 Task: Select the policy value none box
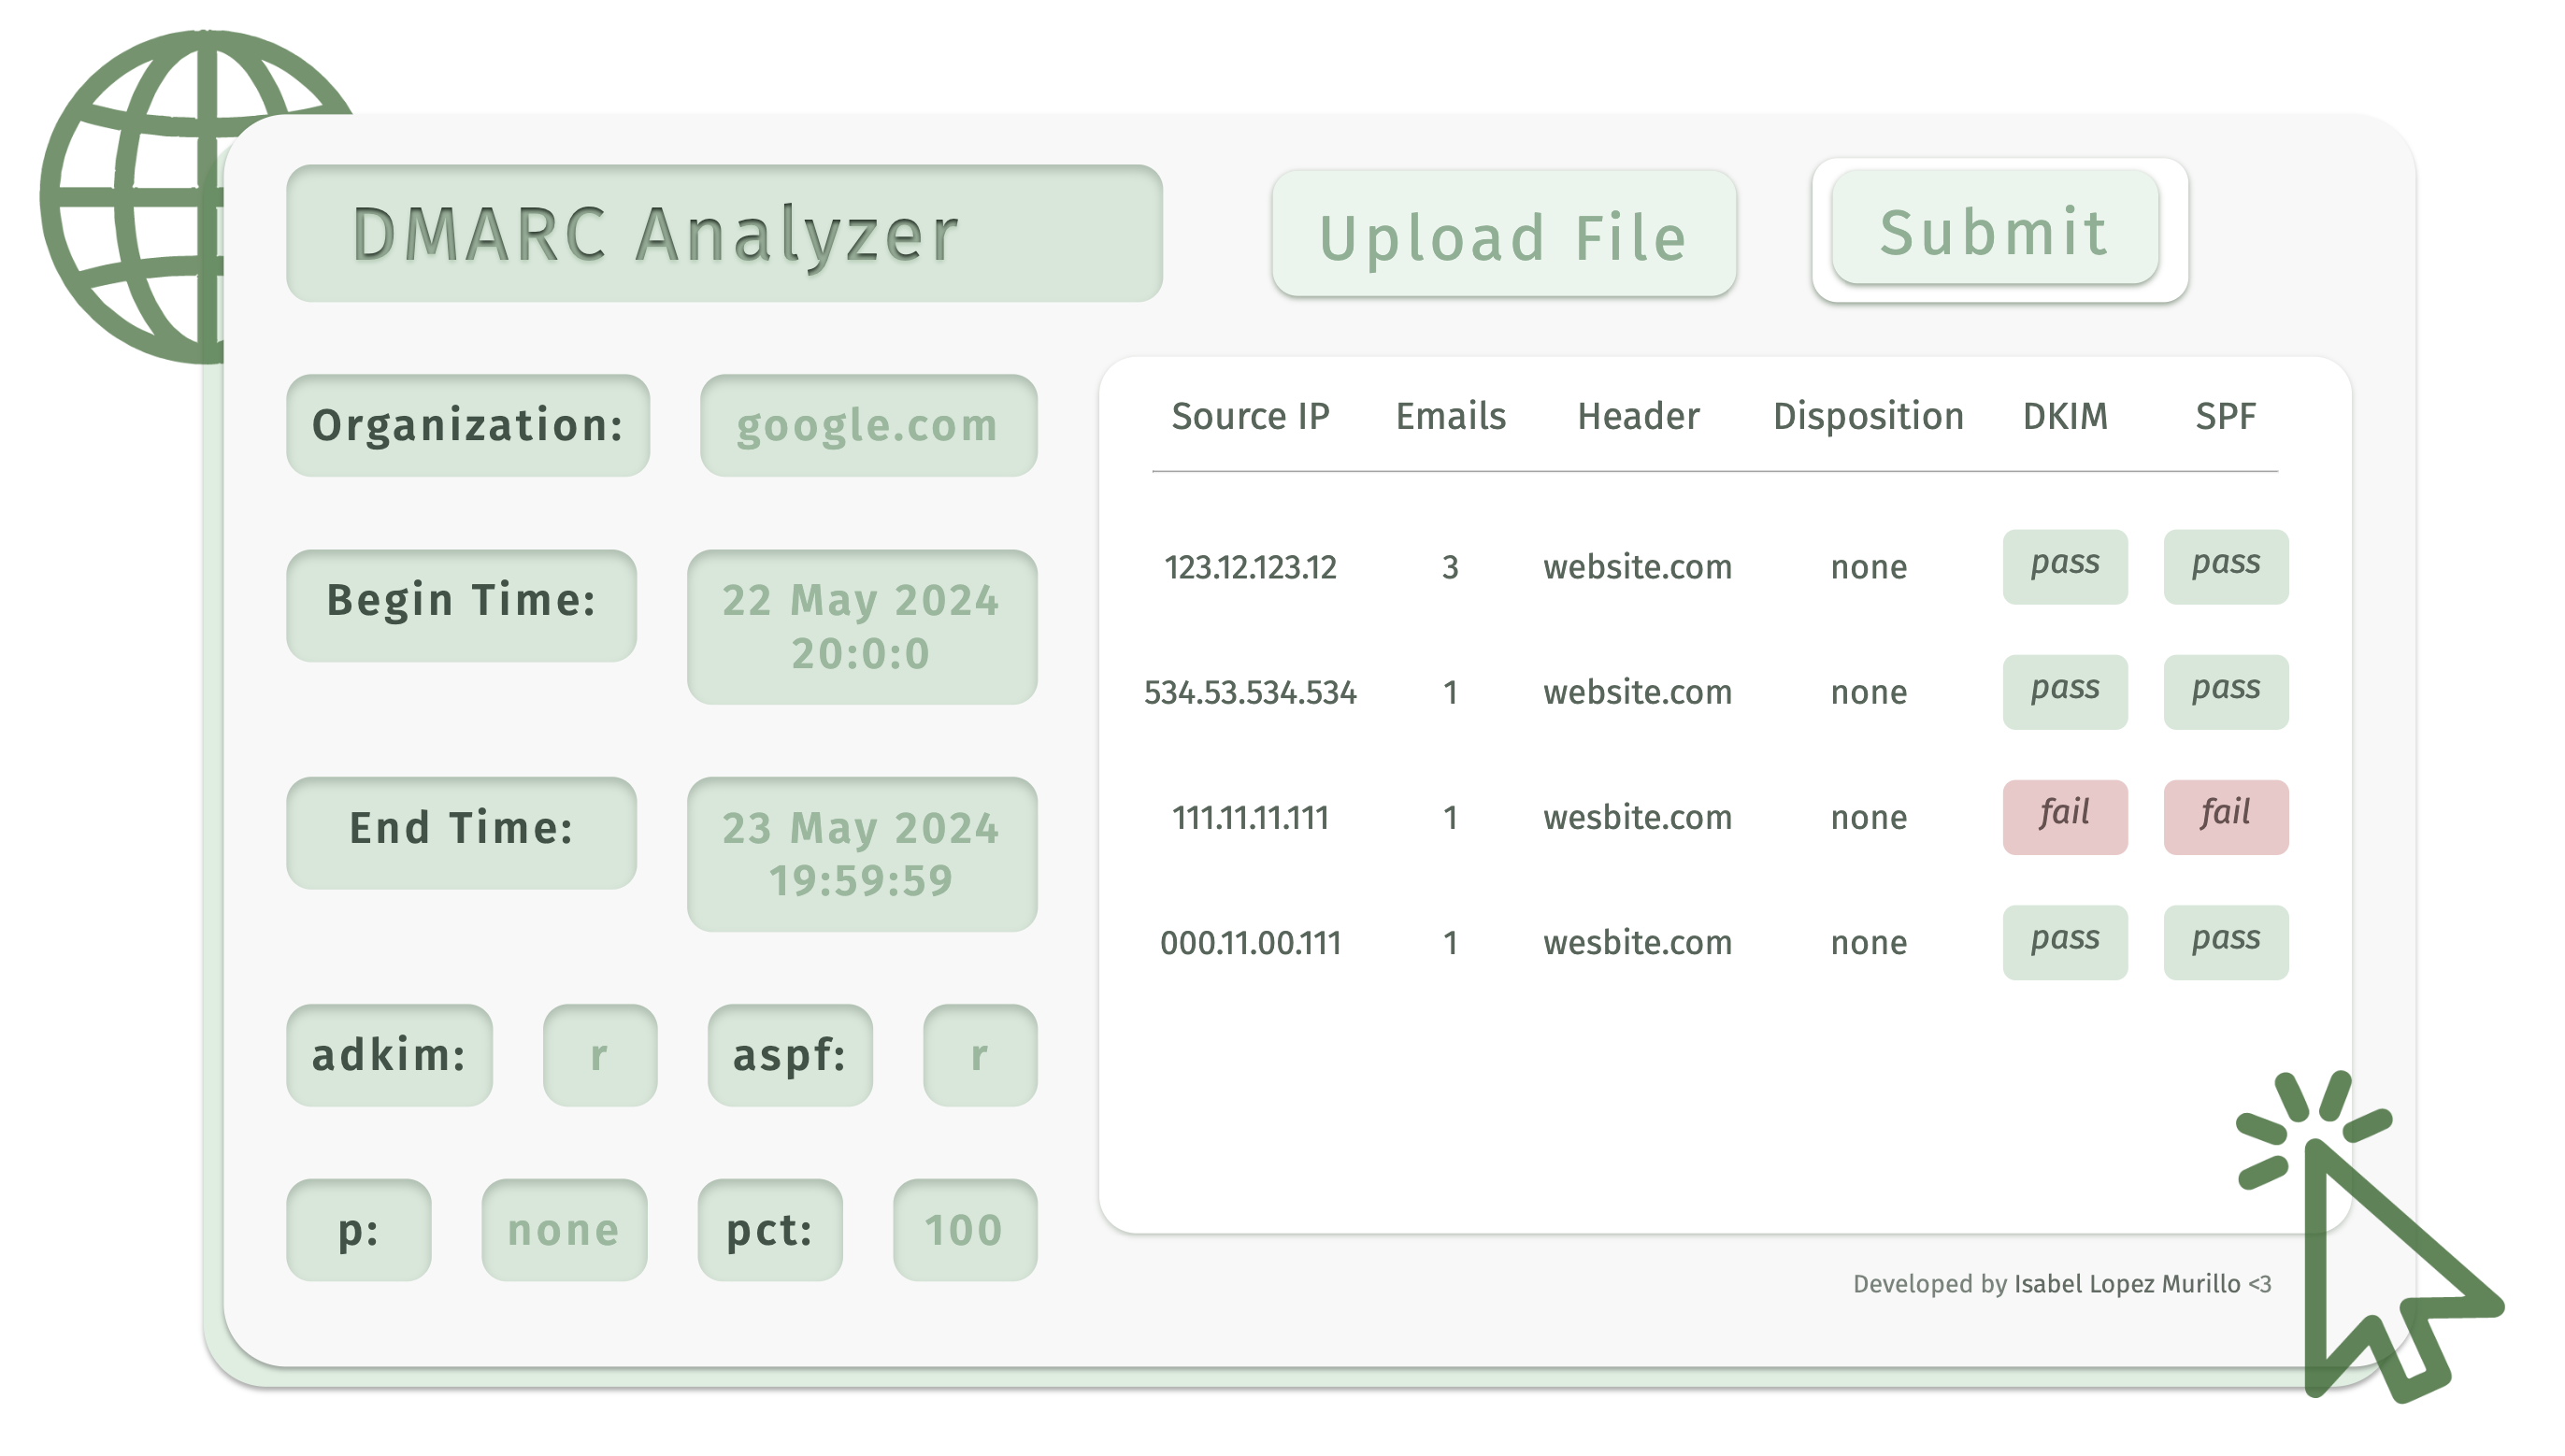coord(563,1230)
